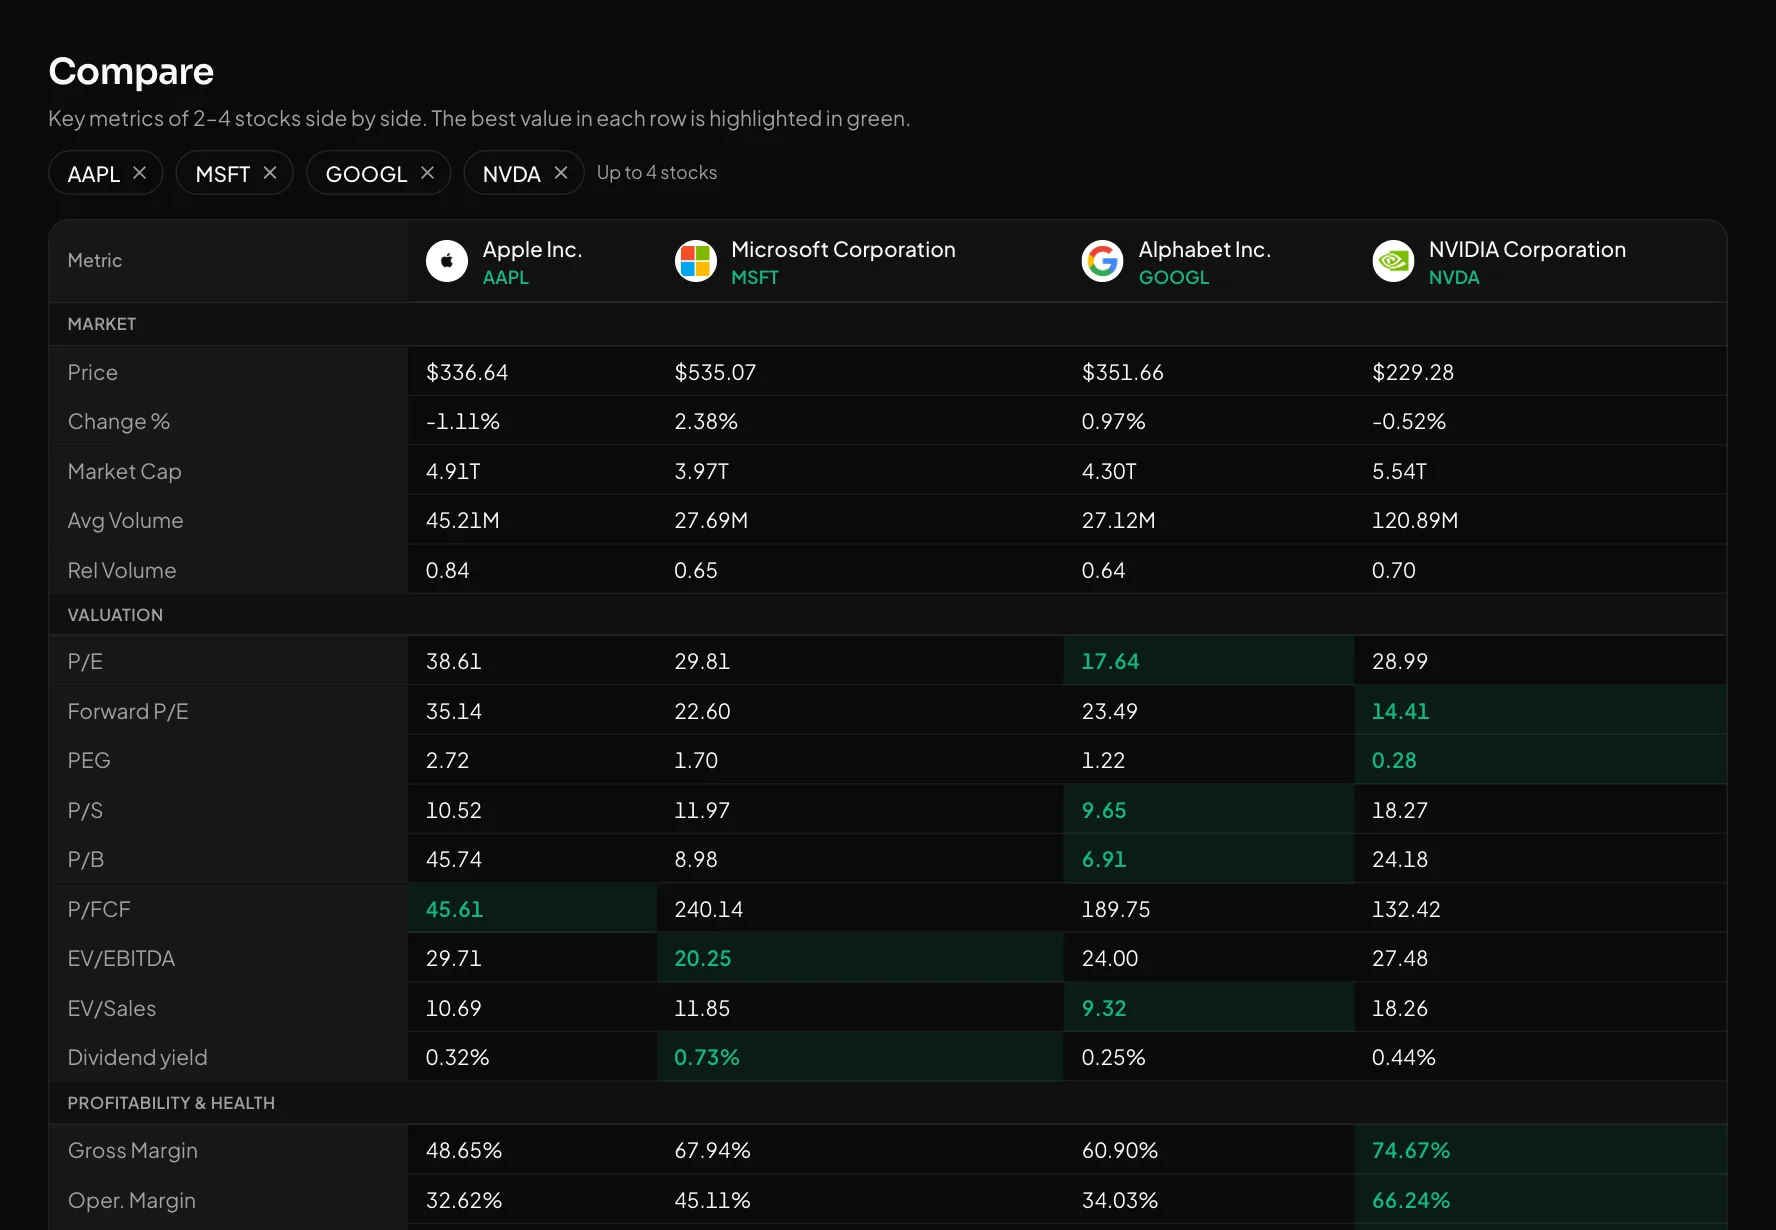Click the Market Cap row label

click(x=125, y=472)
